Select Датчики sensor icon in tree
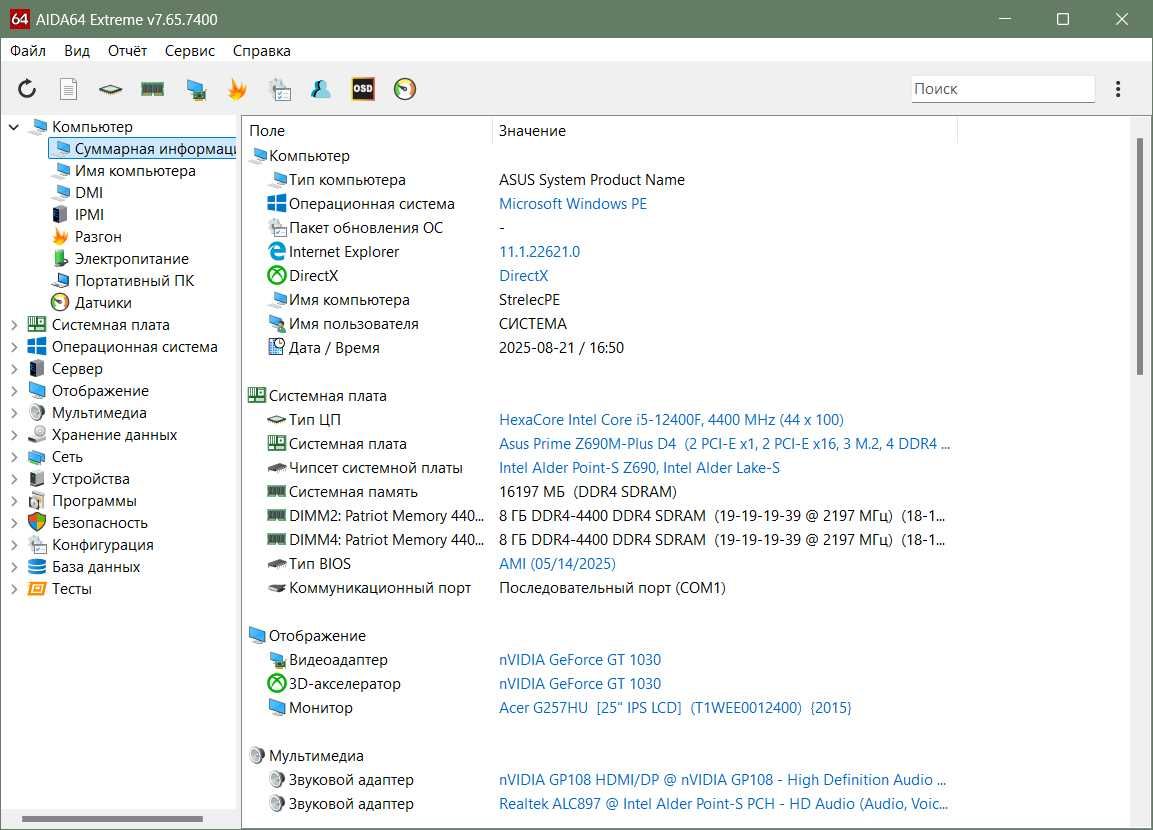1153x830 pixels. (60, 302)
